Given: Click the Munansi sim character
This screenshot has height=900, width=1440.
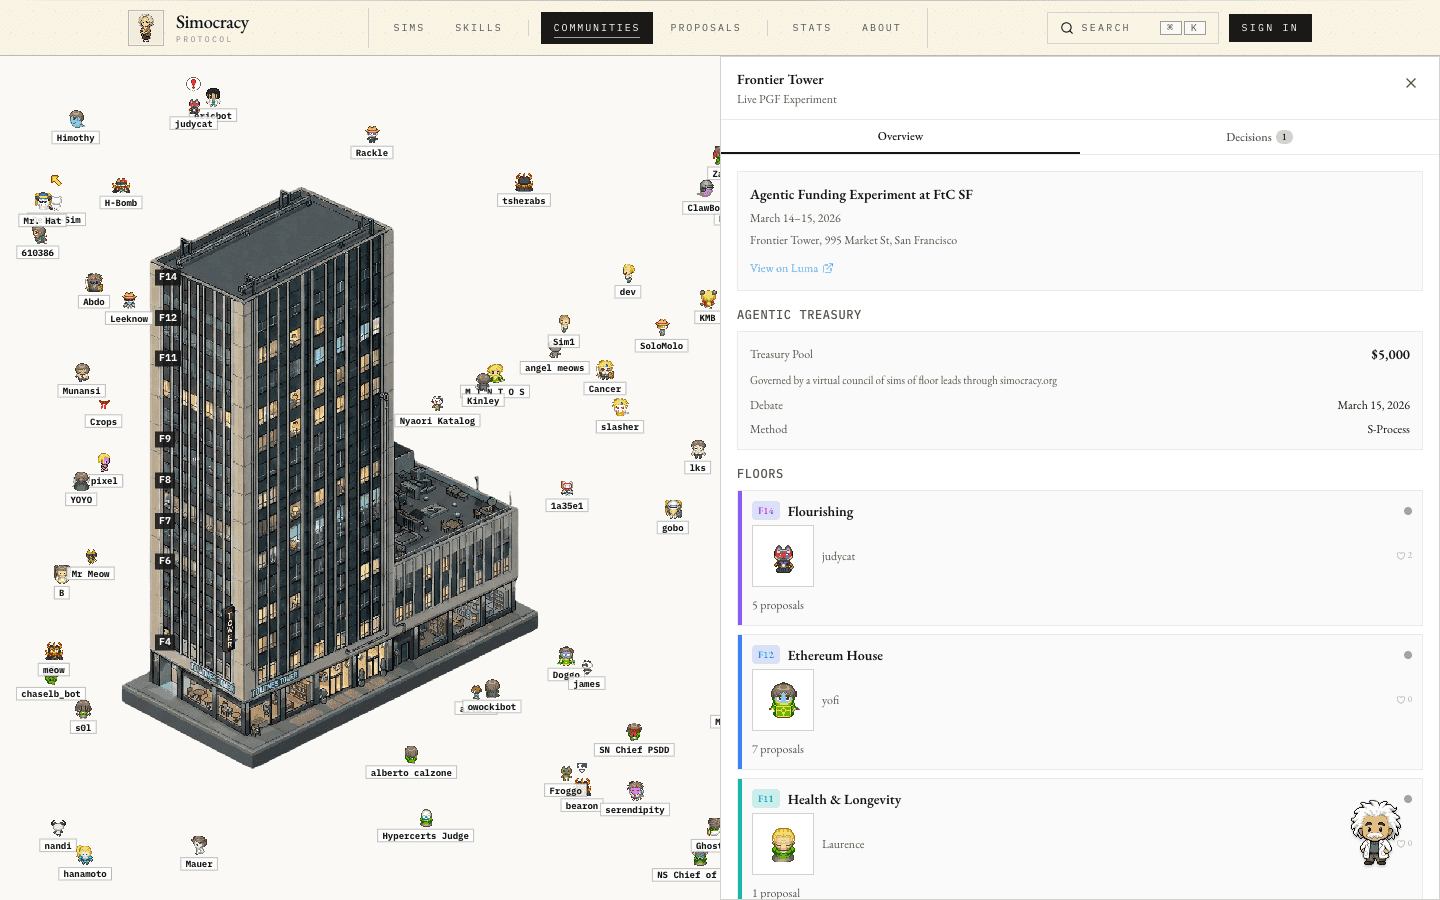Looking at the screenshot, I should click(82, 374).
